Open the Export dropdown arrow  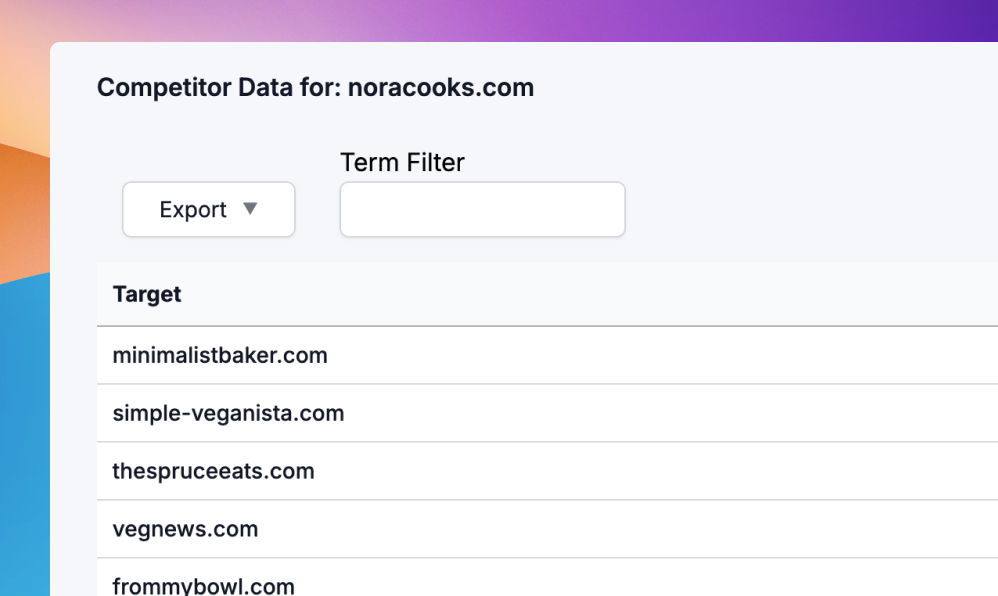point(251,209)
